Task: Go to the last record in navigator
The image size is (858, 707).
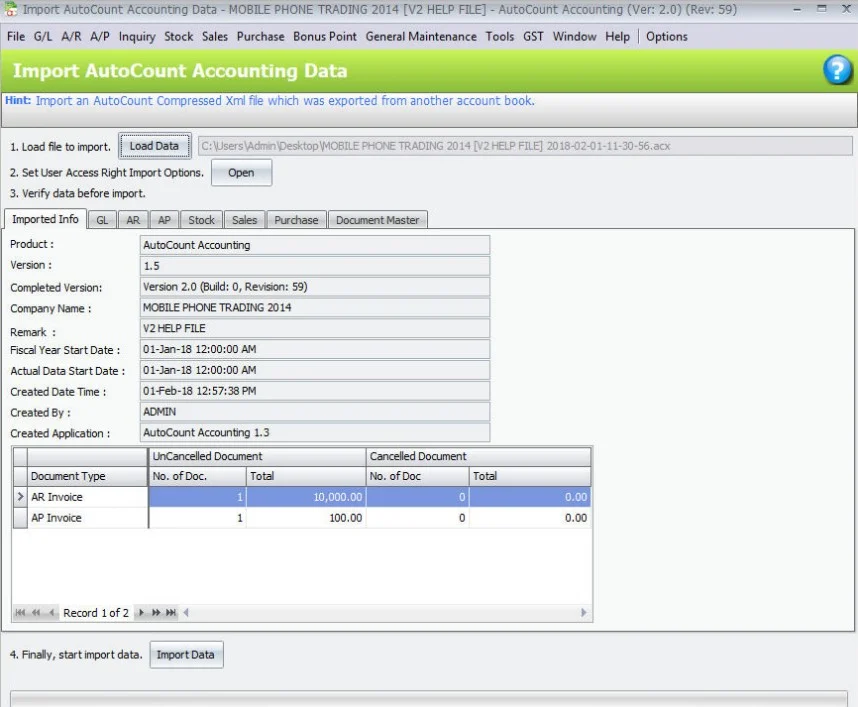Action: 171,612
